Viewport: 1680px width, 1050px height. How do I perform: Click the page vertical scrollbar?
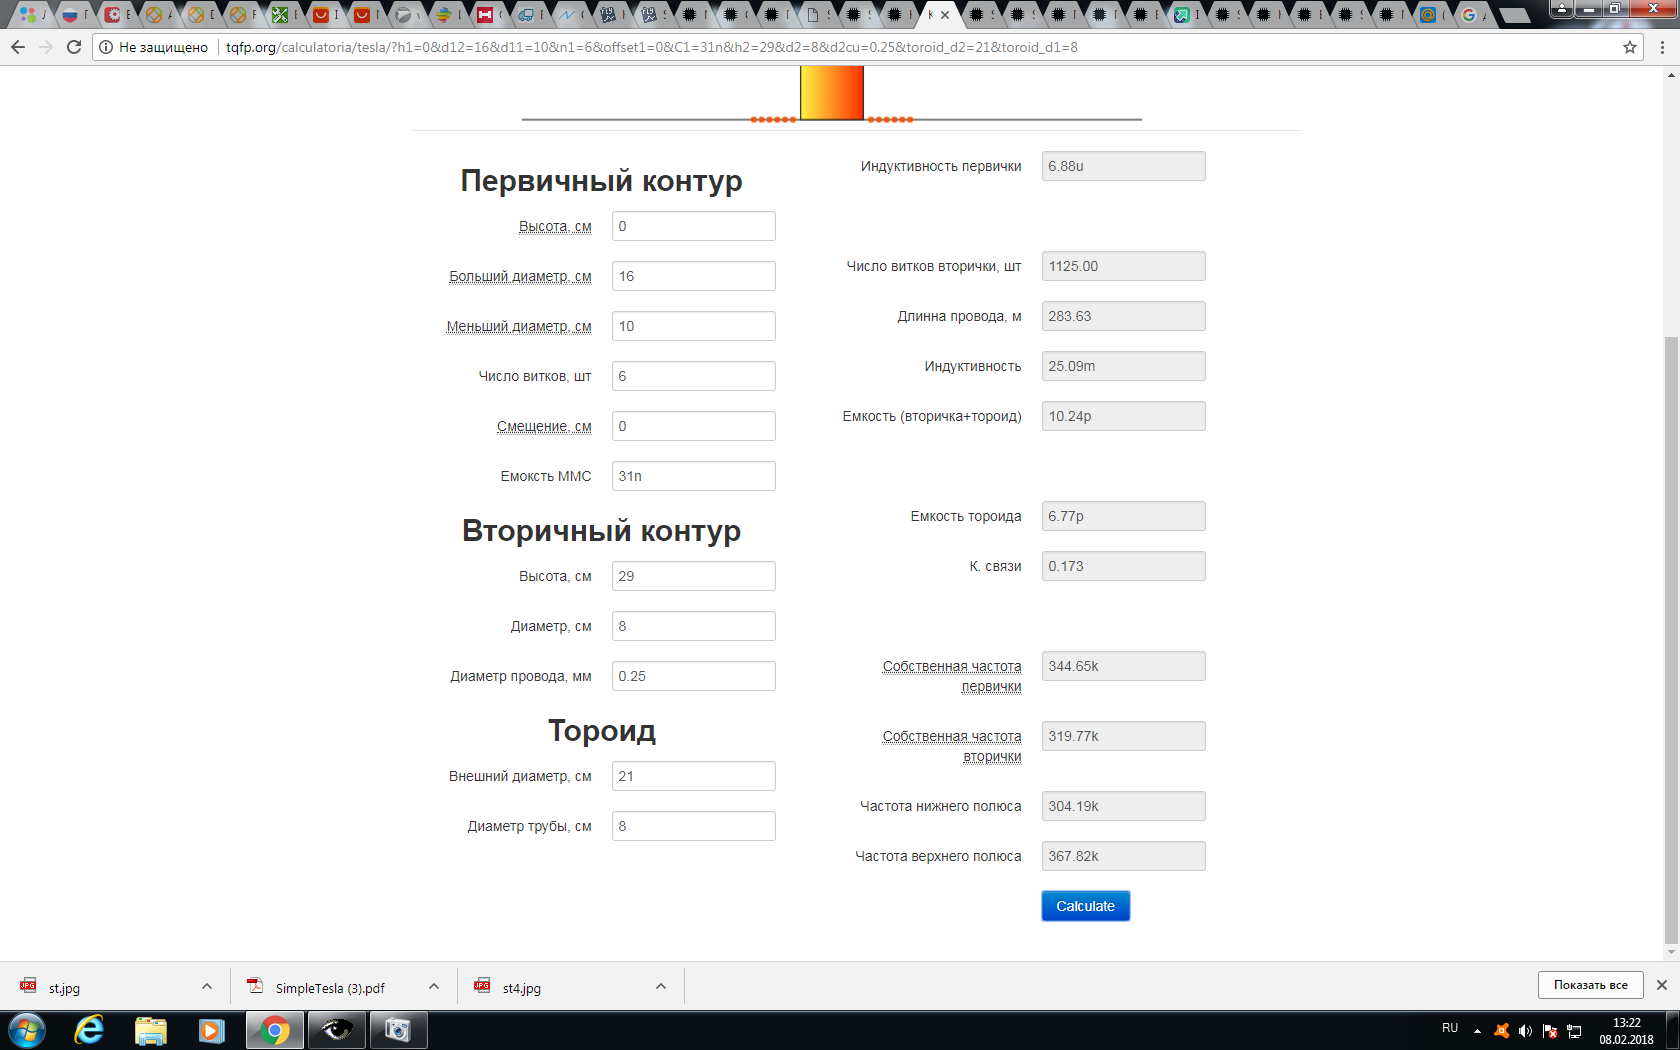(x=1671, y=640)
